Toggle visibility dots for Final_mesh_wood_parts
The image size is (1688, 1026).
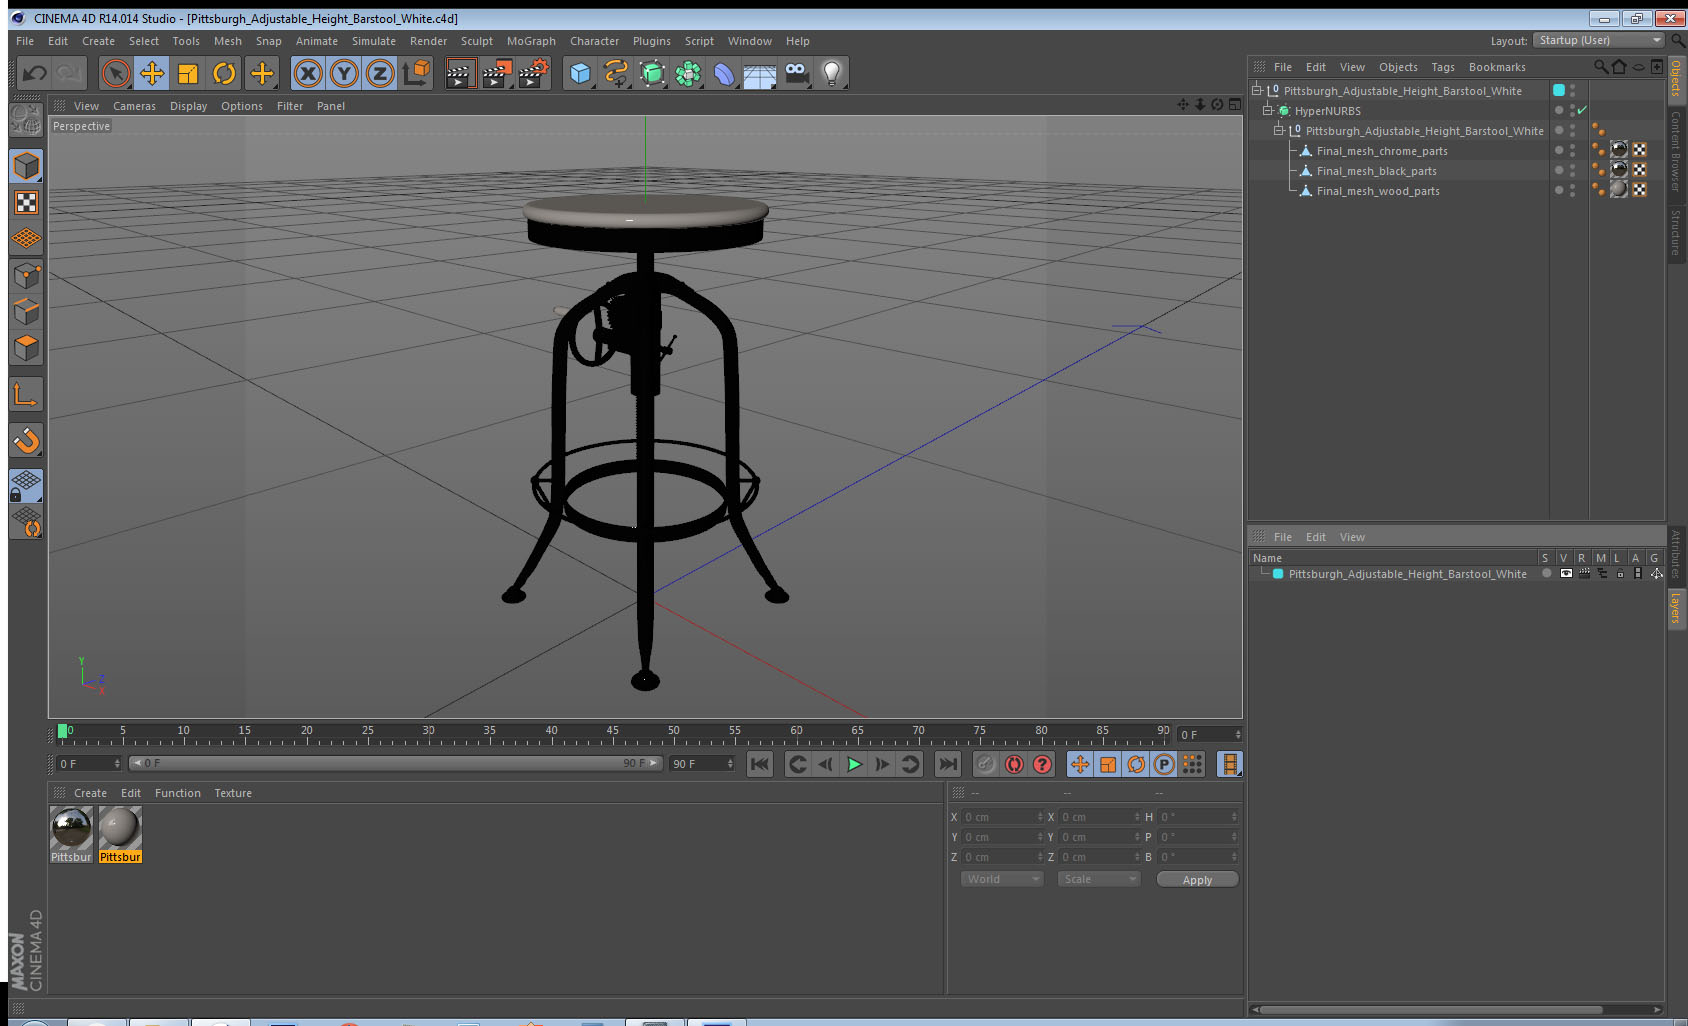point(1573,191)
